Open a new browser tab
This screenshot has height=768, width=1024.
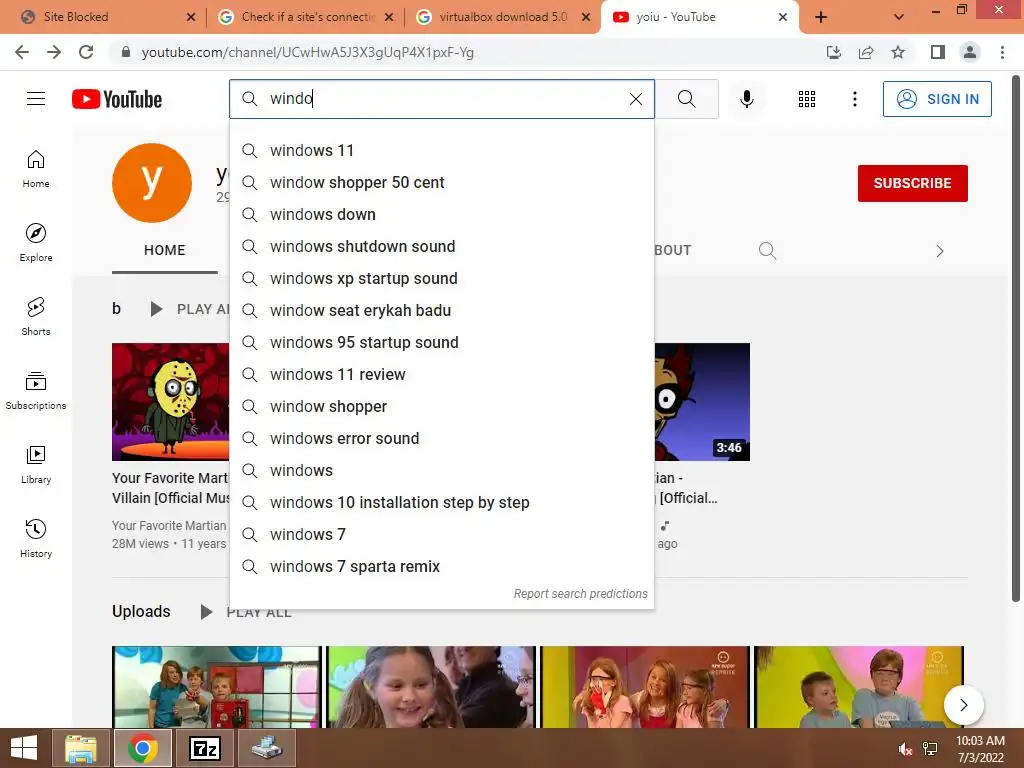821,17
